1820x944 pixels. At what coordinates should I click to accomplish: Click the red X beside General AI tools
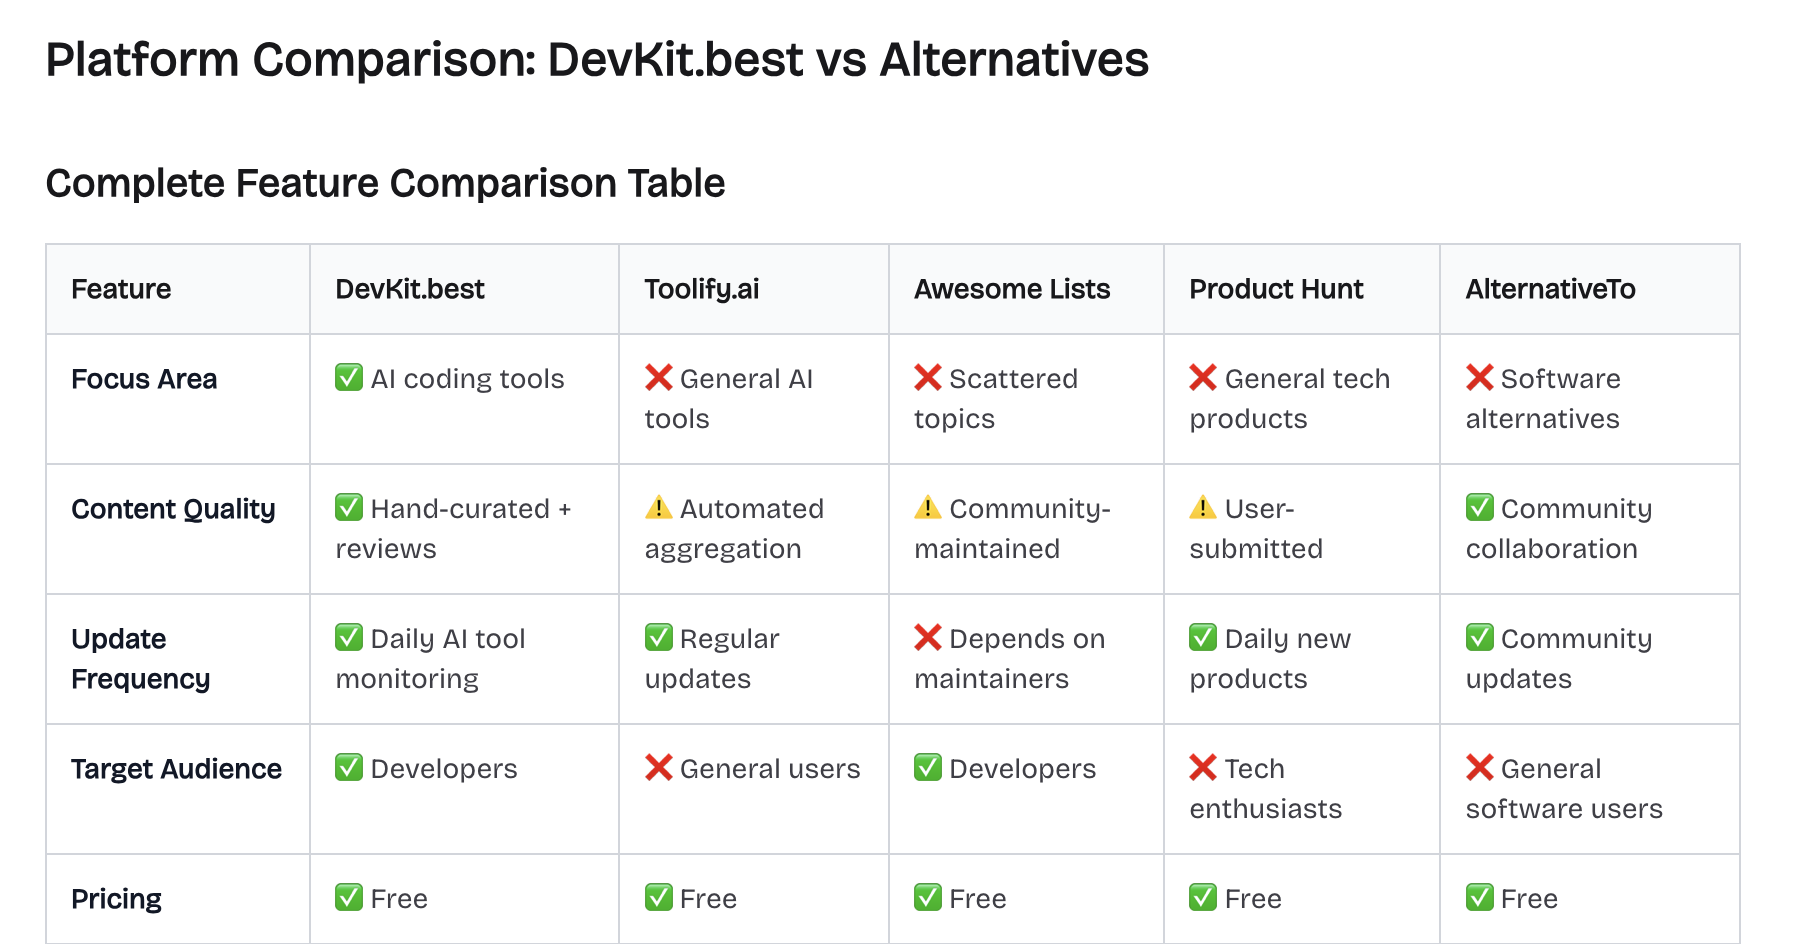pyautogui.click(x=659, y=378)
